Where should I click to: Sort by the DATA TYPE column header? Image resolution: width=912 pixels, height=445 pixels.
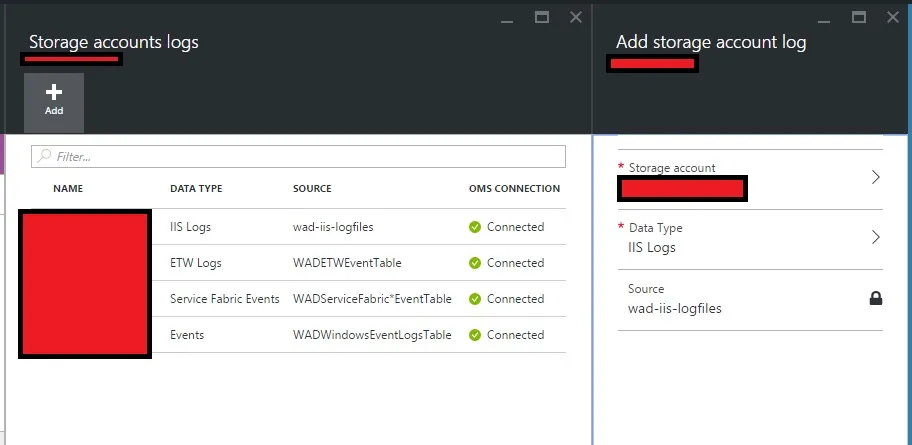196,188
